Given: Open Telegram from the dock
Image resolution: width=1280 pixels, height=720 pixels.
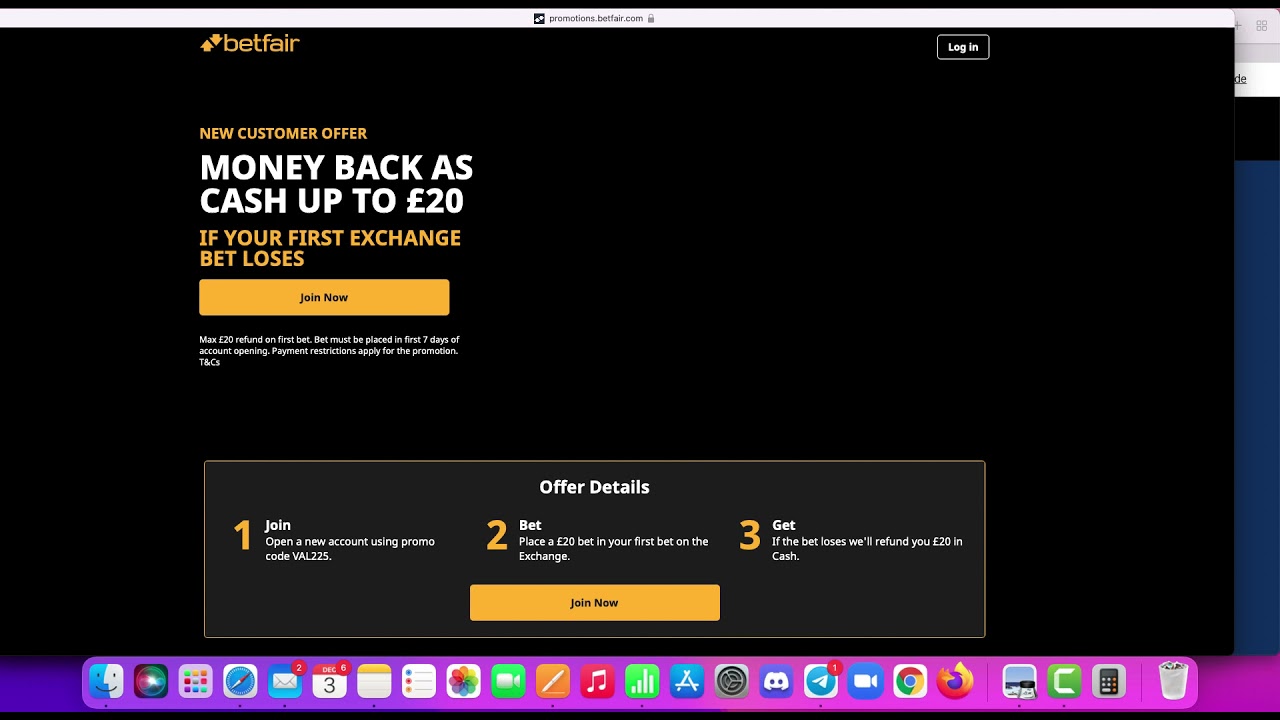Looking at the screenshot, I should tap(821, 682).
